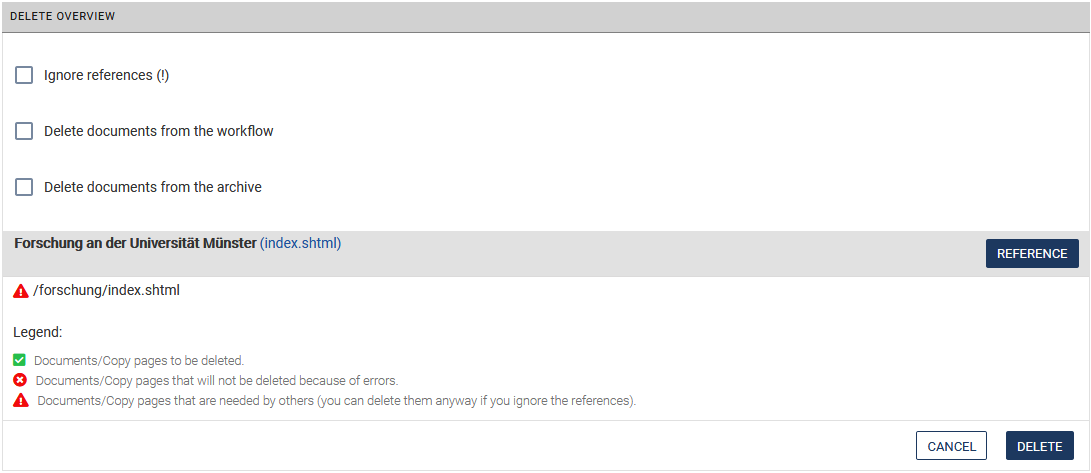Screen dimensions: 1091x473
Task: Check the archive documents deletion checkbox
Action: (x=24, y=187)
